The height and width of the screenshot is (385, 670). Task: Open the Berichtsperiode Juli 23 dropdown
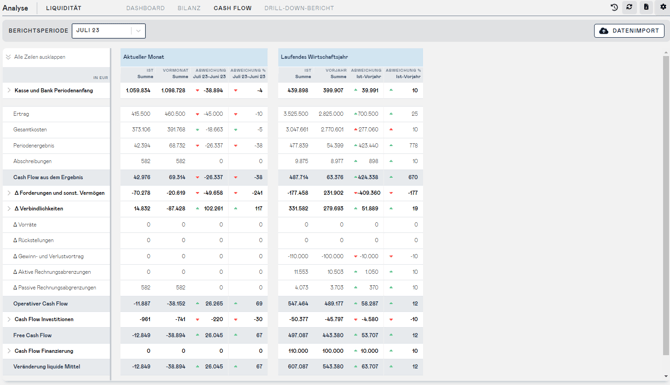click(109, 31)
